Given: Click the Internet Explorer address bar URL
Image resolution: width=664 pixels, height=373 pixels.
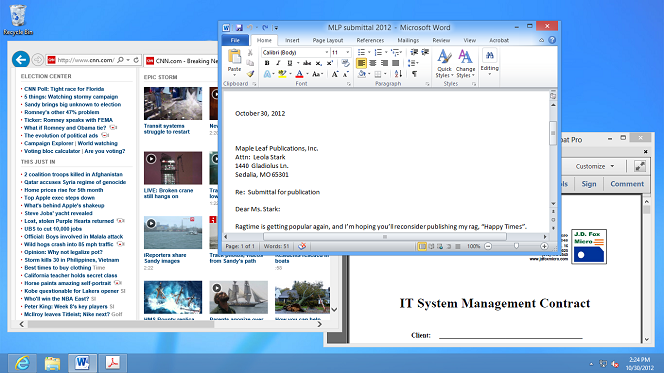Looking at the screenshot, I should click(x=86, y=60).
